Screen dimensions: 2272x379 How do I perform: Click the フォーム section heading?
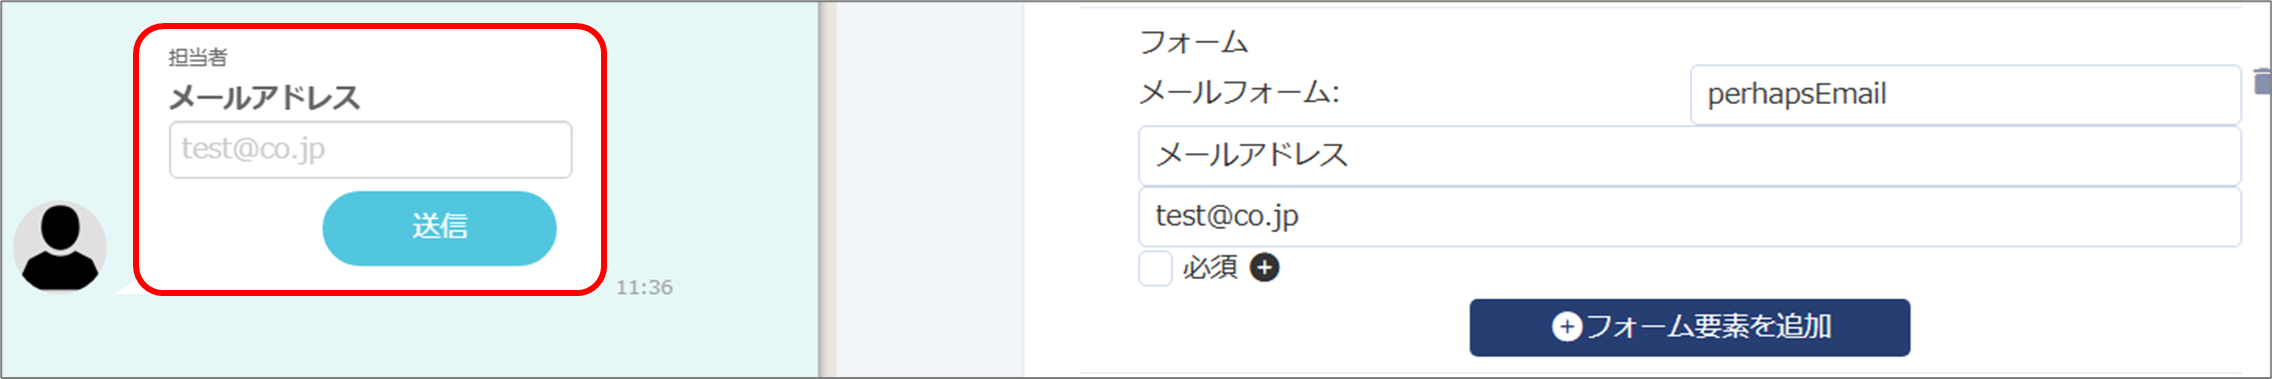[1194, 42]
